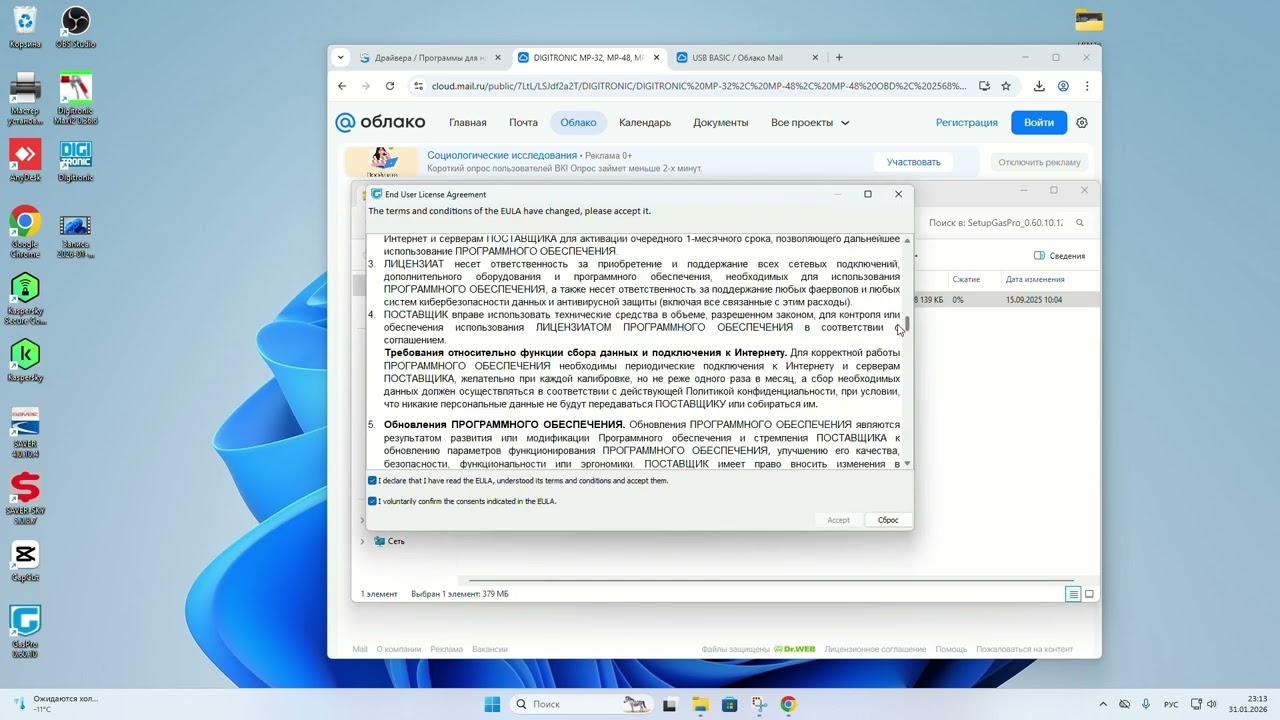Open the AnyDesk desktop shortcut

point(25,160)
